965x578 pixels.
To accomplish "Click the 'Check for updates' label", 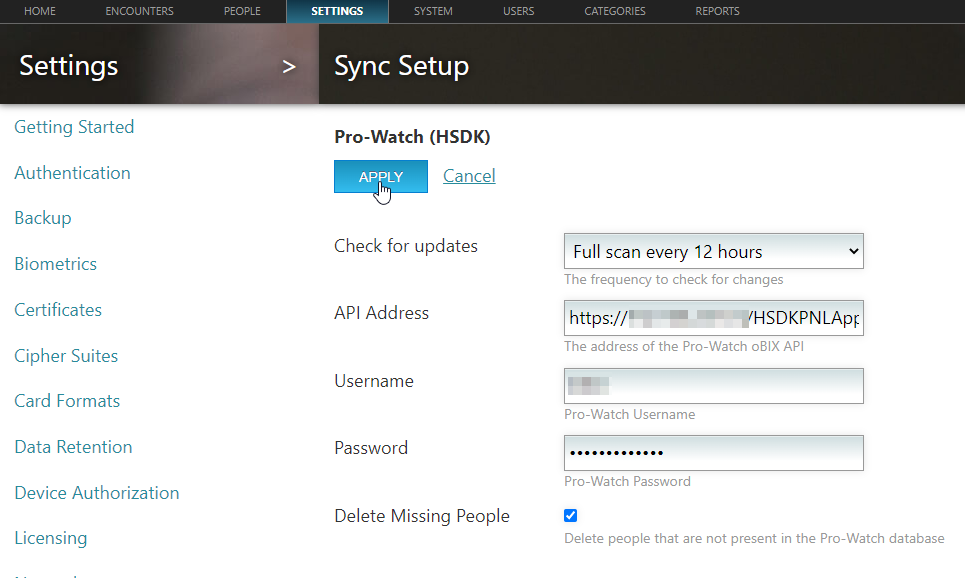I will [406, 246].
